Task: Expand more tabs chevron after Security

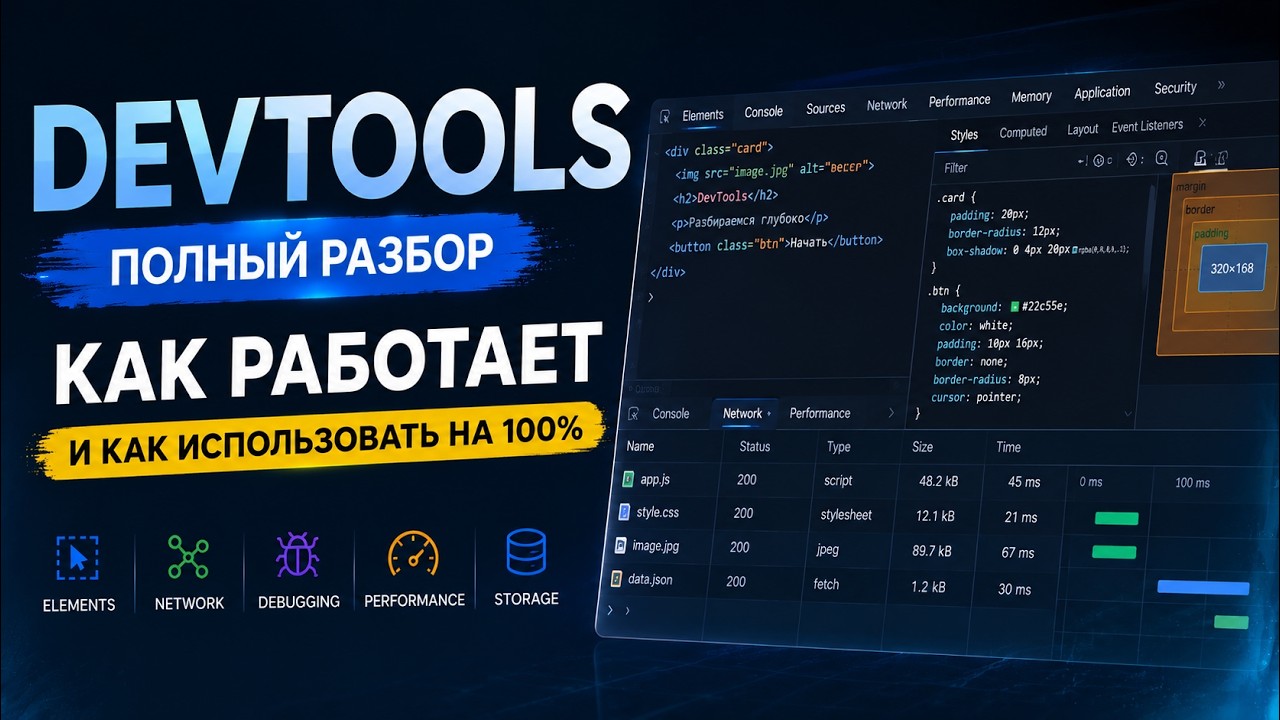Action: [1220, 85]
